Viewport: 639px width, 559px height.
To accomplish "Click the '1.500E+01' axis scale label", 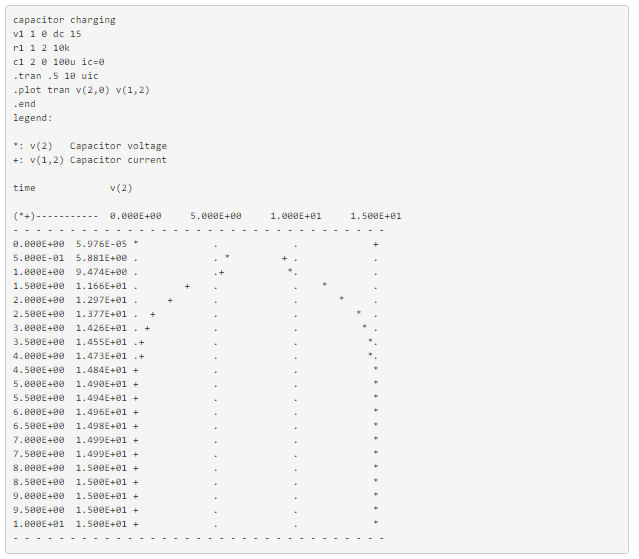I will click(376, 216).
